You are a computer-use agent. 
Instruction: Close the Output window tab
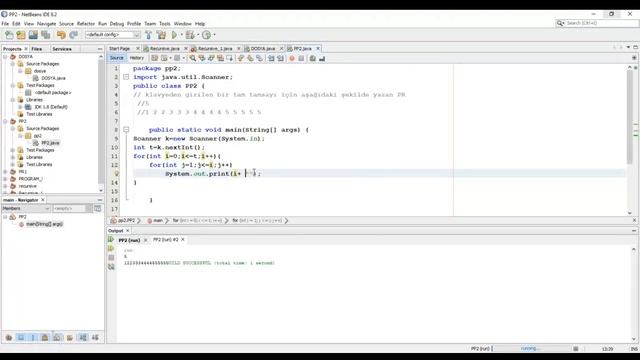127,231
